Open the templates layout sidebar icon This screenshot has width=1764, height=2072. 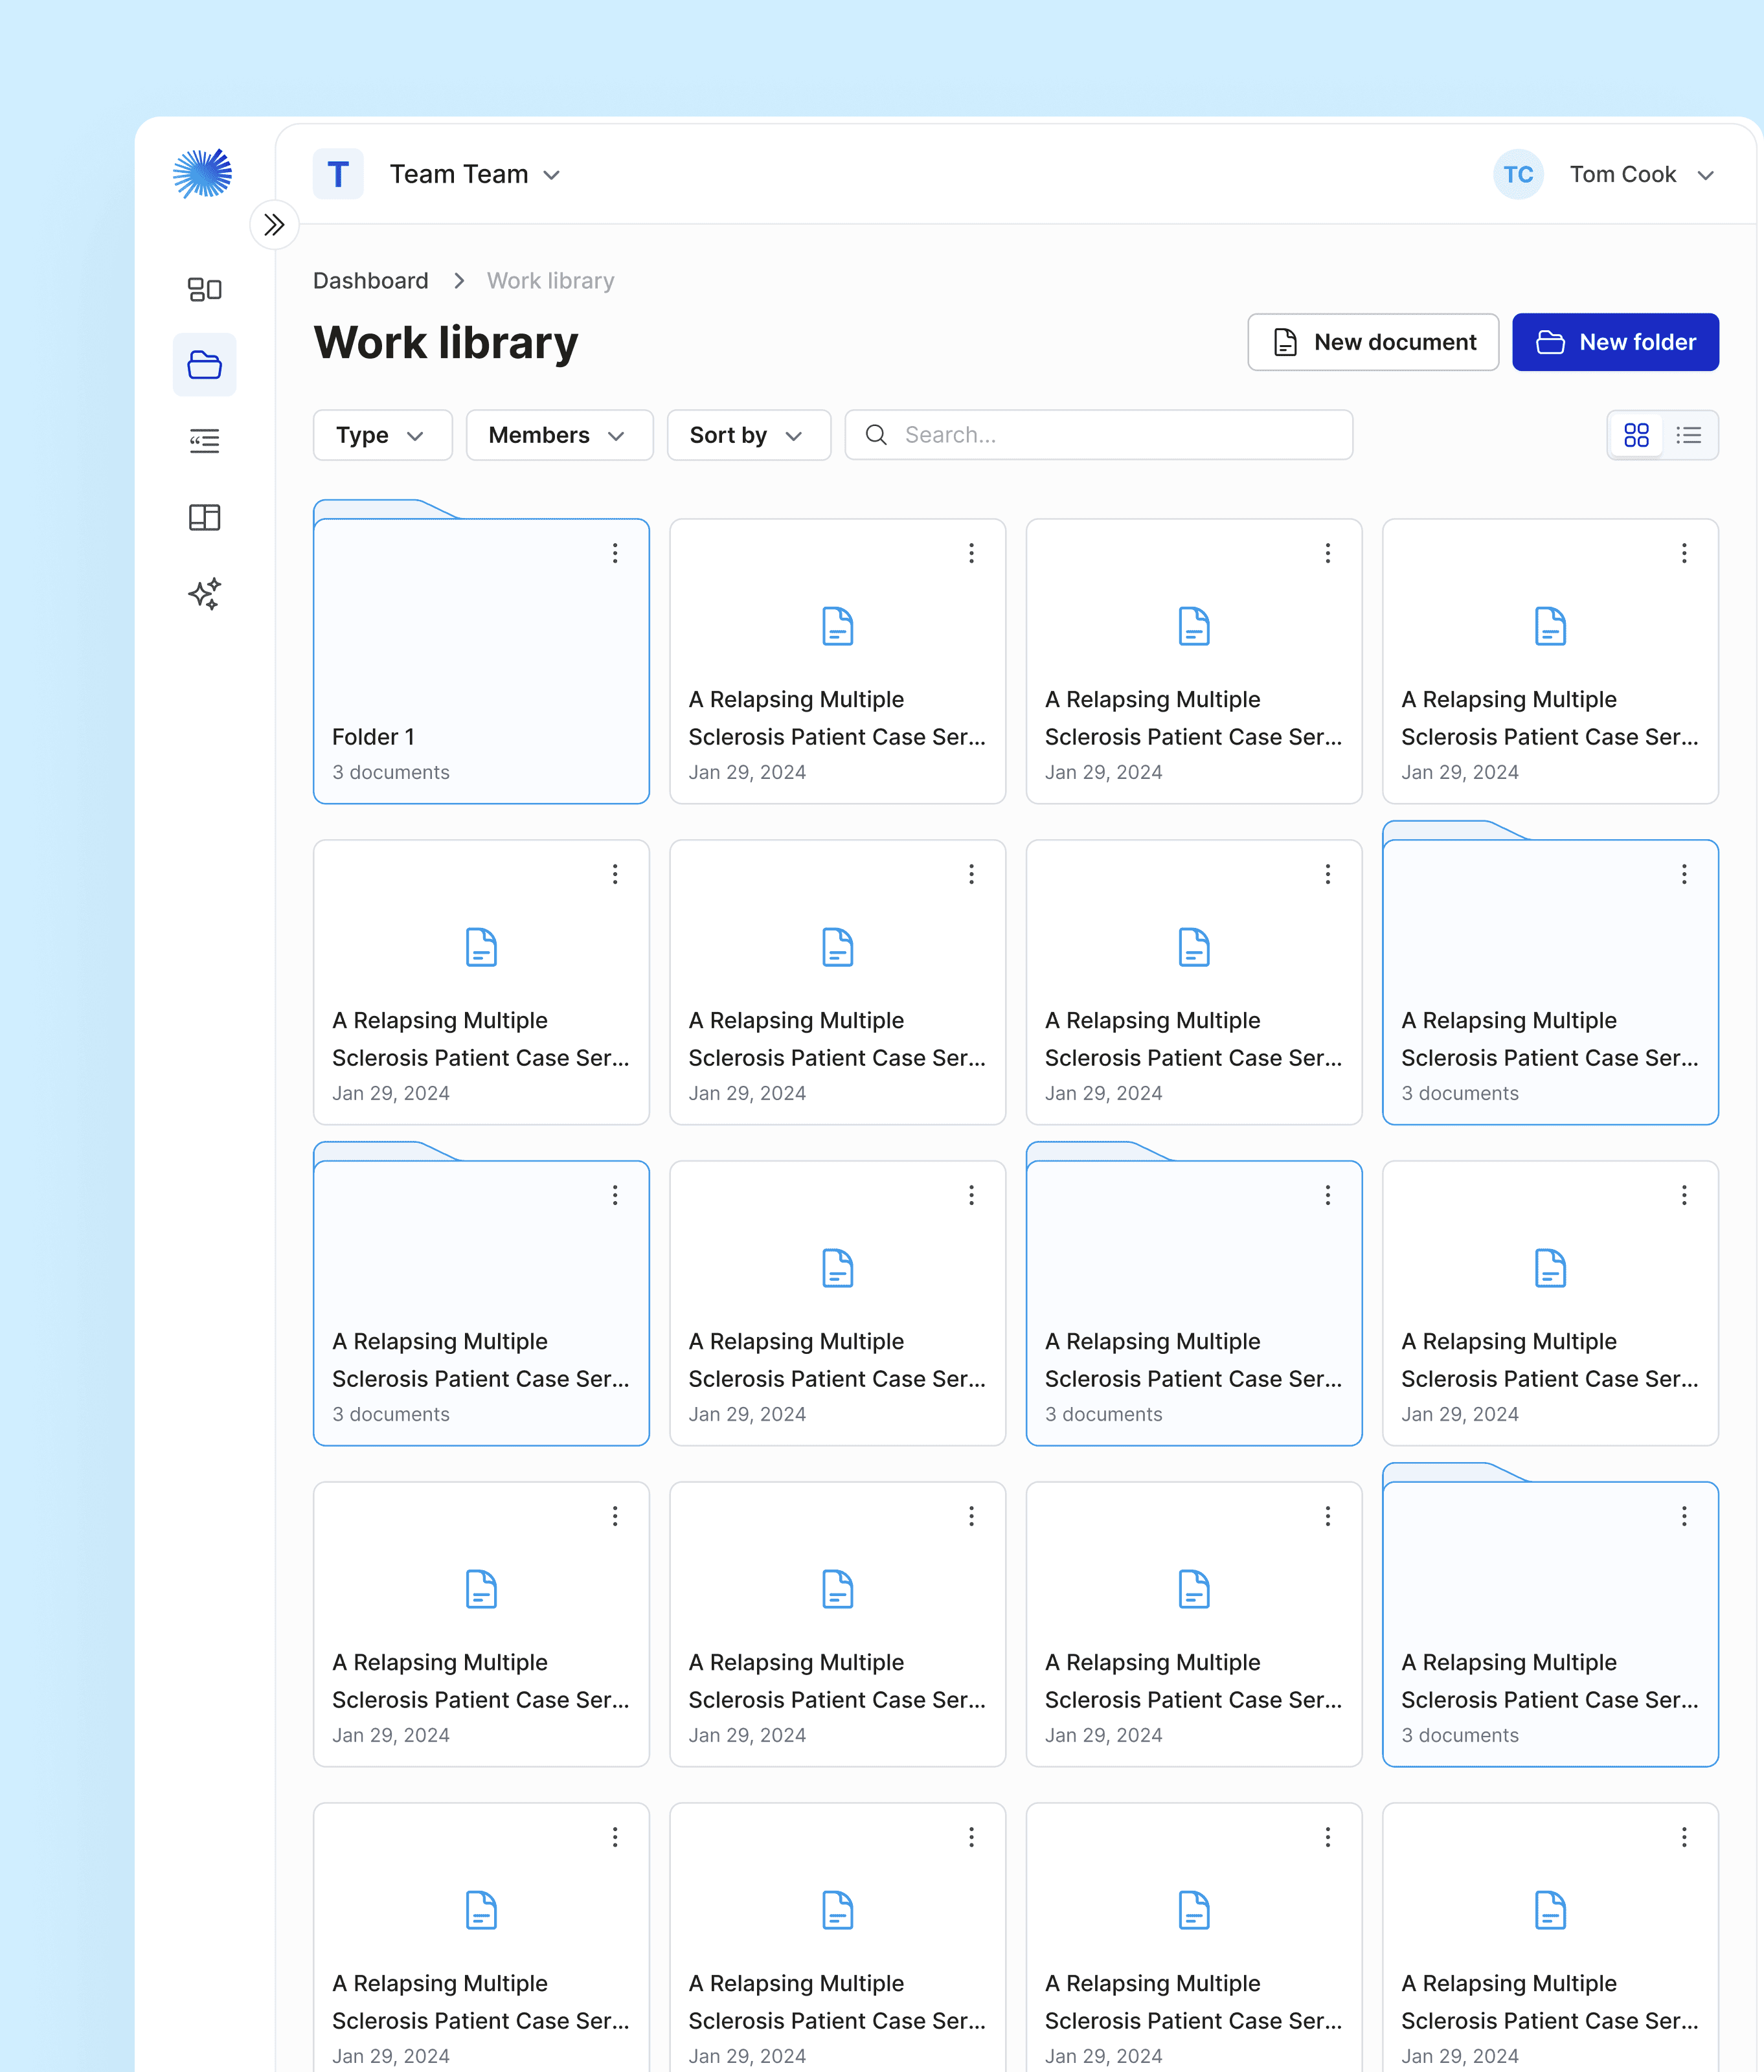(x=204, y=517)
